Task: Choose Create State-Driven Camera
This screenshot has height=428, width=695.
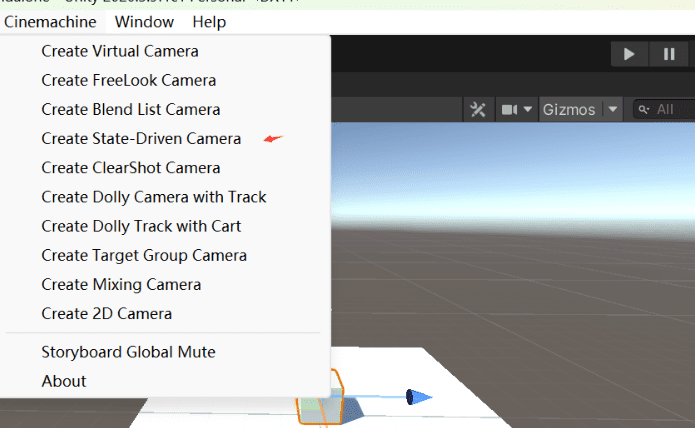Action: [x=141, y=138]
